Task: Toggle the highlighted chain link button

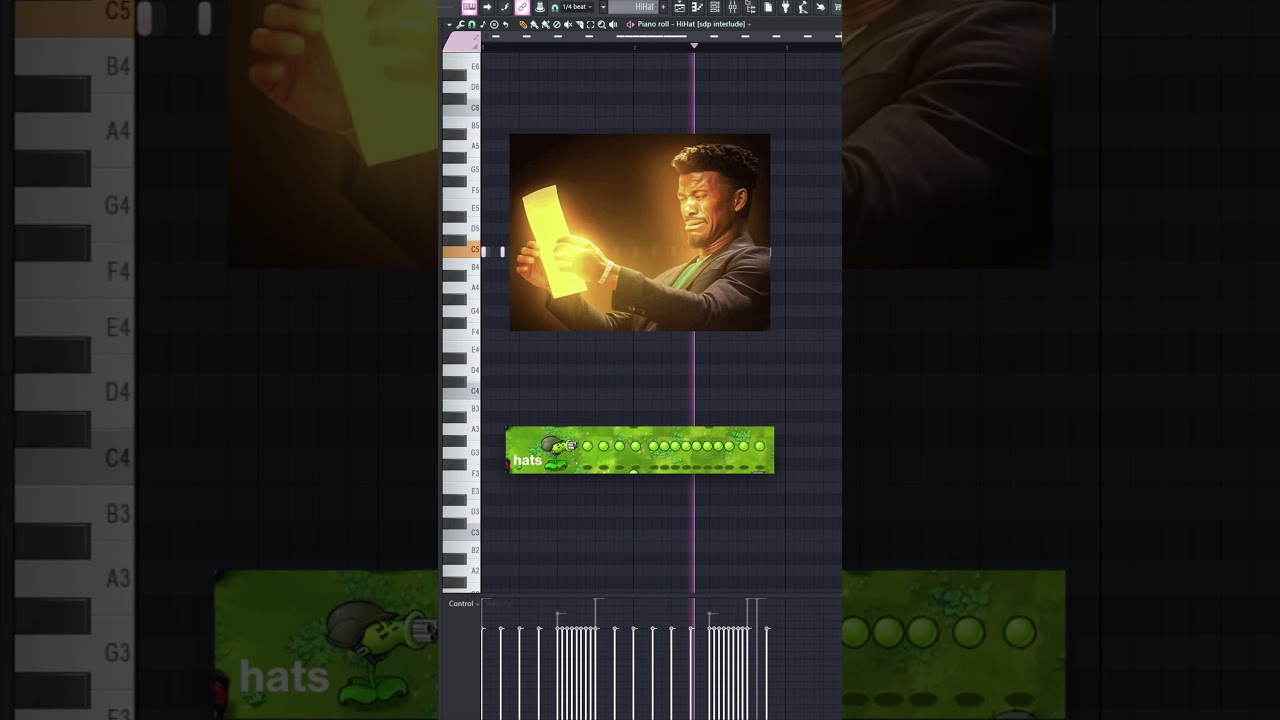Action: tap(522, 7)
